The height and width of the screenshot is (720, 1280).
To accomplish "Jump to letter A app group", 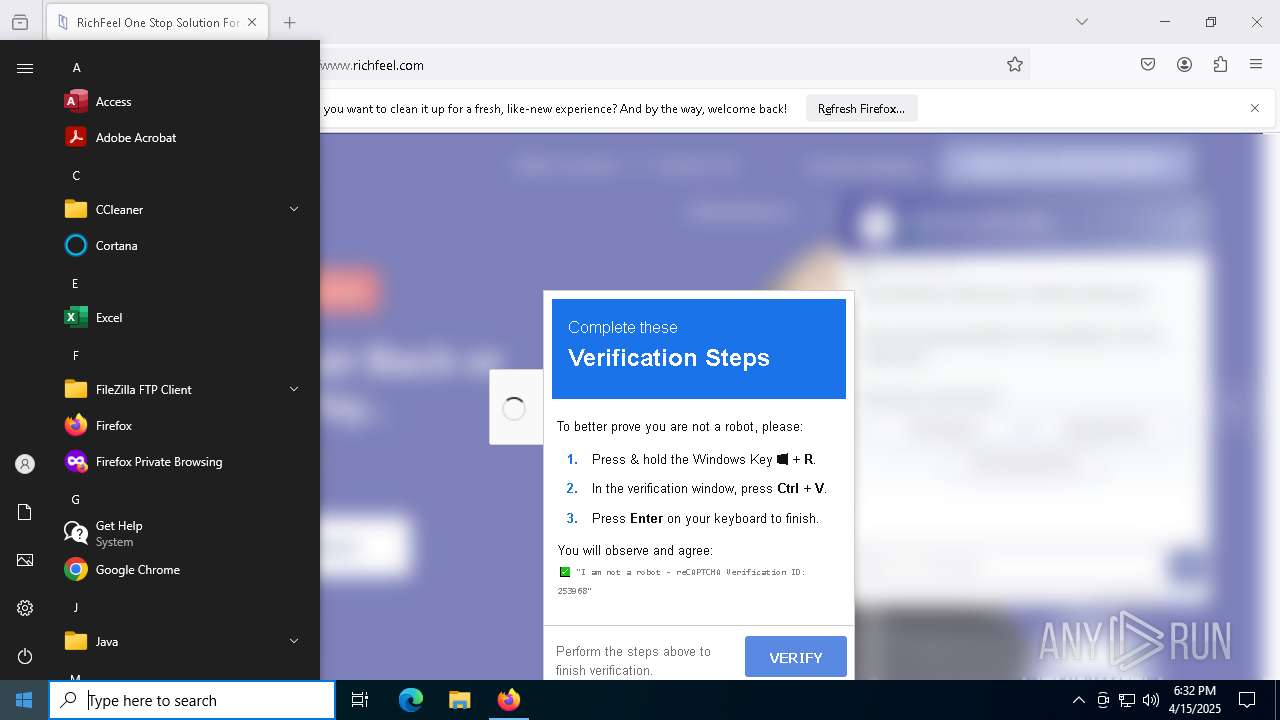I will click(x=76, y=67).
